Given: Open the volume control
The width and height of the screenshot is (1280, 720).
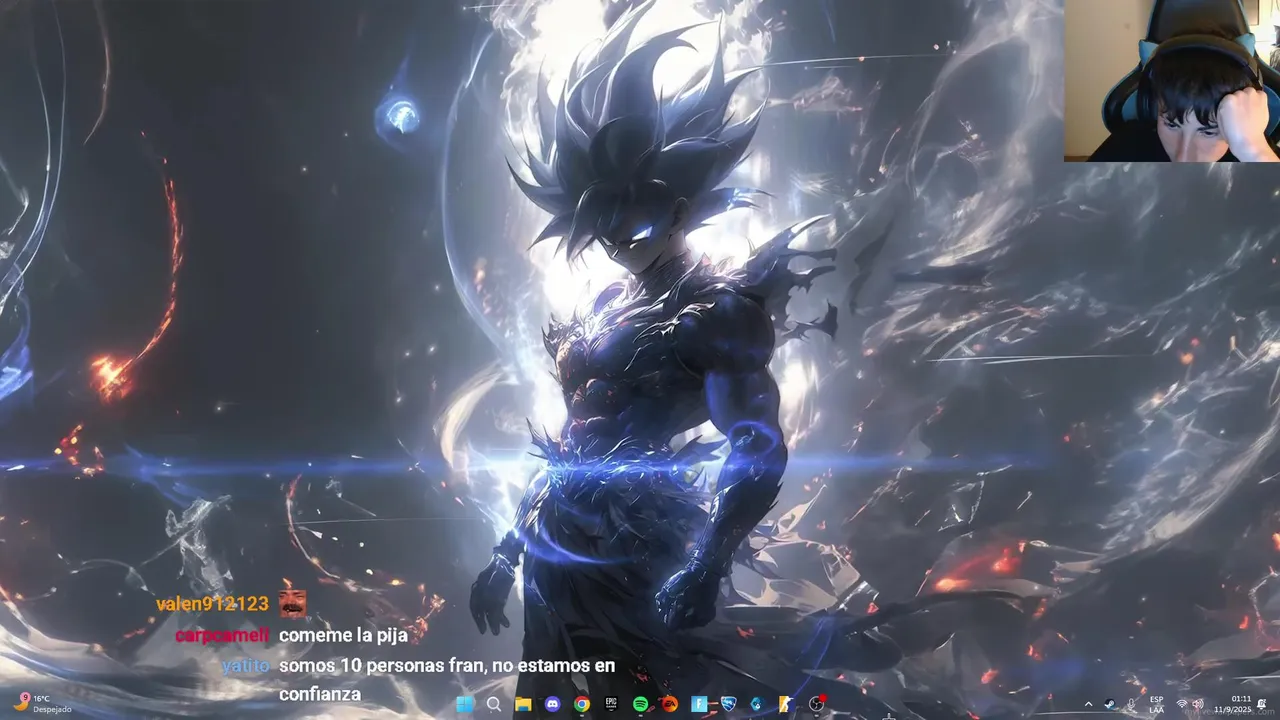Looking at the screenshot, I should [1198, 704].
